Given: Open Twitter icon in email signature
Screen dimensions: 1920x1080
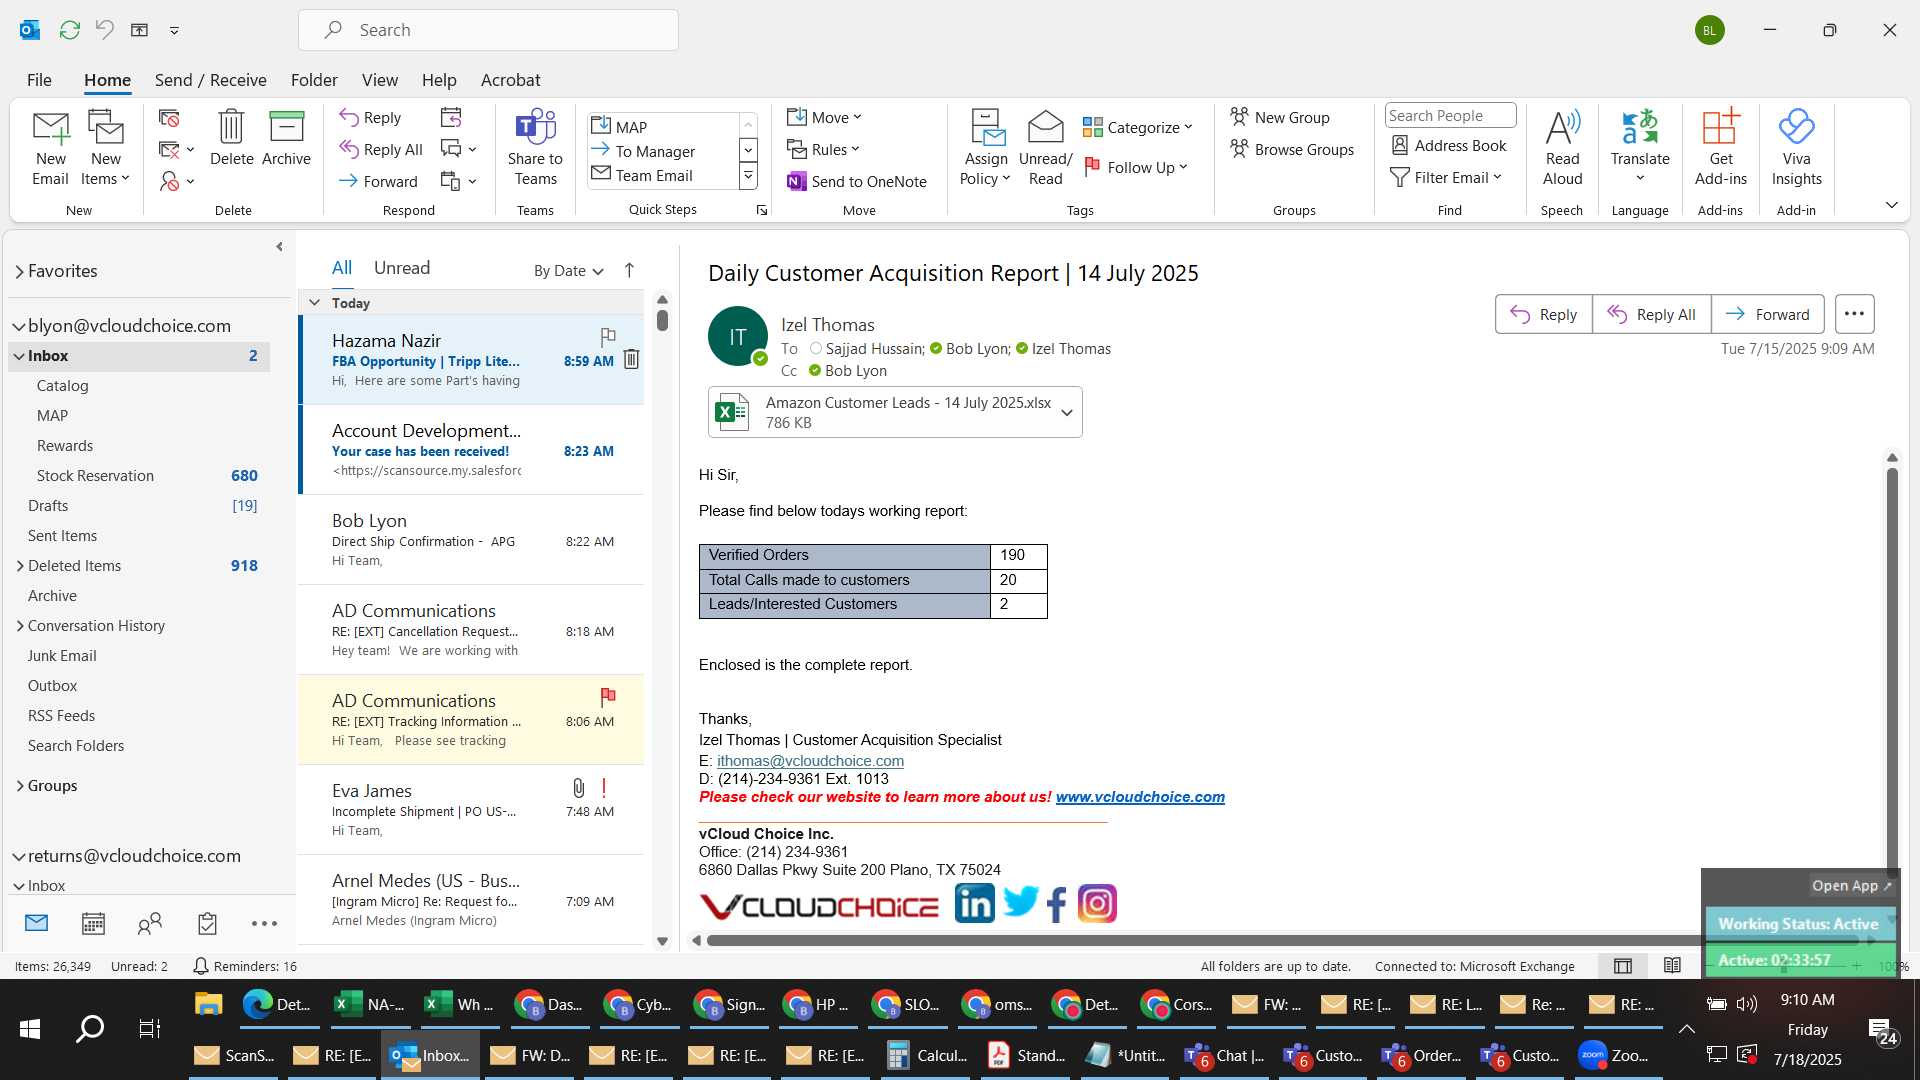Looking at the screenshot, I should click(1020, 902).
